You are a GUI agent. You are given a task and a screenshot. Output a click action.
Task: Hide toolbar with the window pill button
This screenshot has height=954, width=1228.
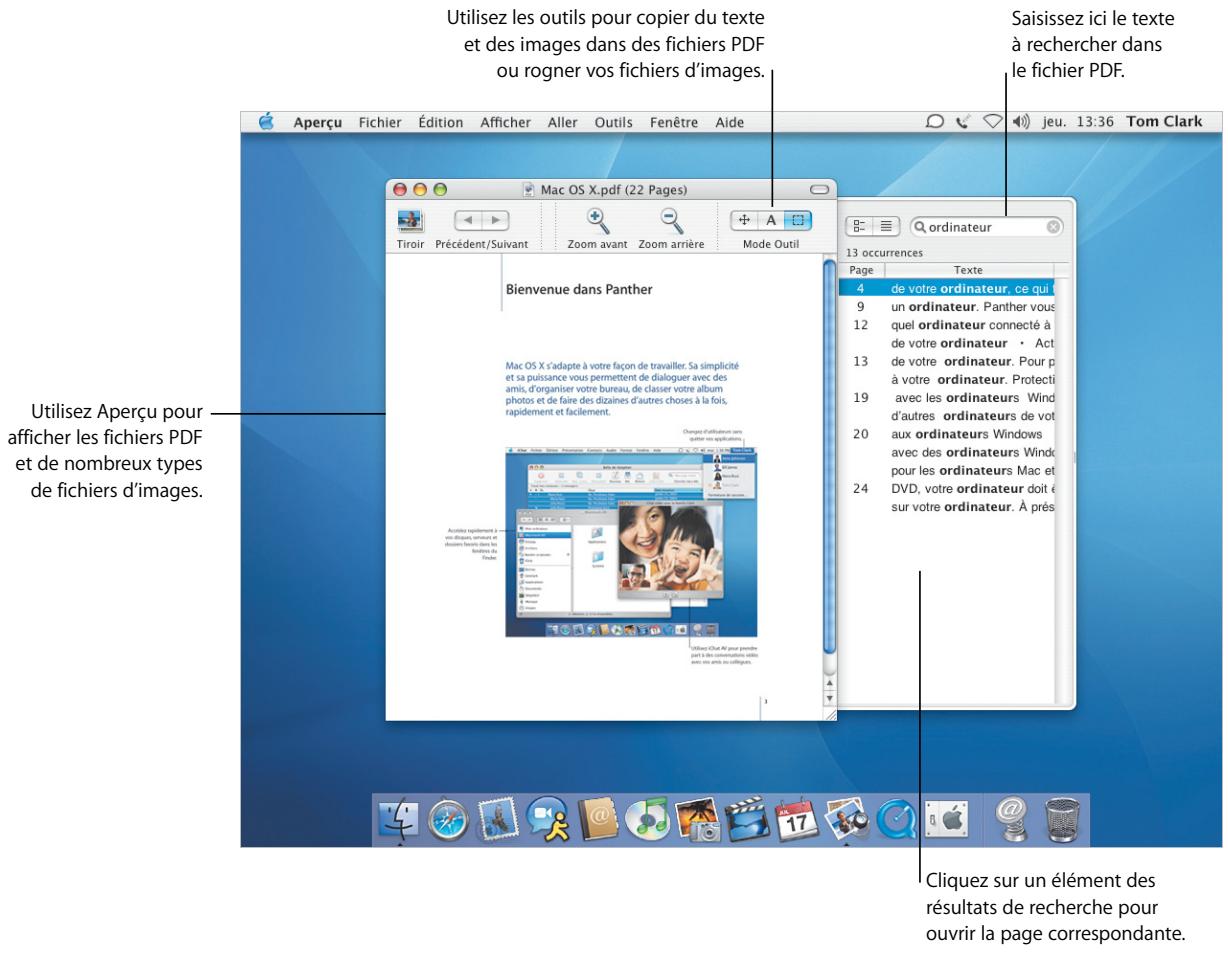[x=820, y=188]
